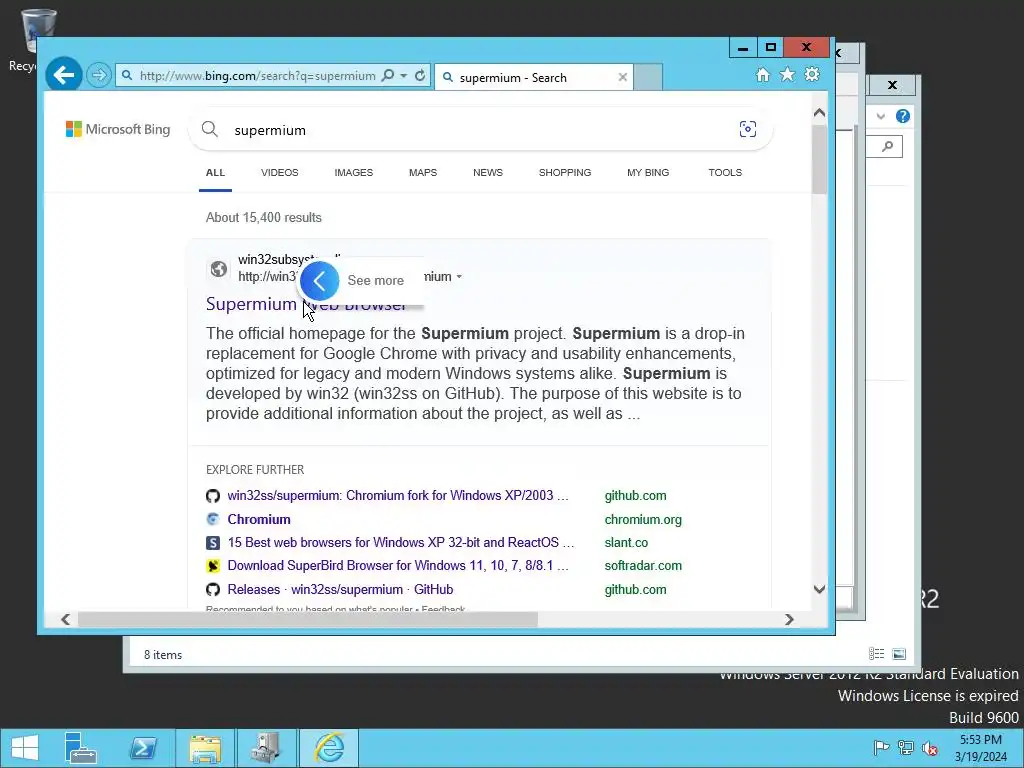Image resolution: width=1024 pixels, height=768 pixels.
Task: Expand the result URL dropdown caret
Action: (x=459, y=277)
